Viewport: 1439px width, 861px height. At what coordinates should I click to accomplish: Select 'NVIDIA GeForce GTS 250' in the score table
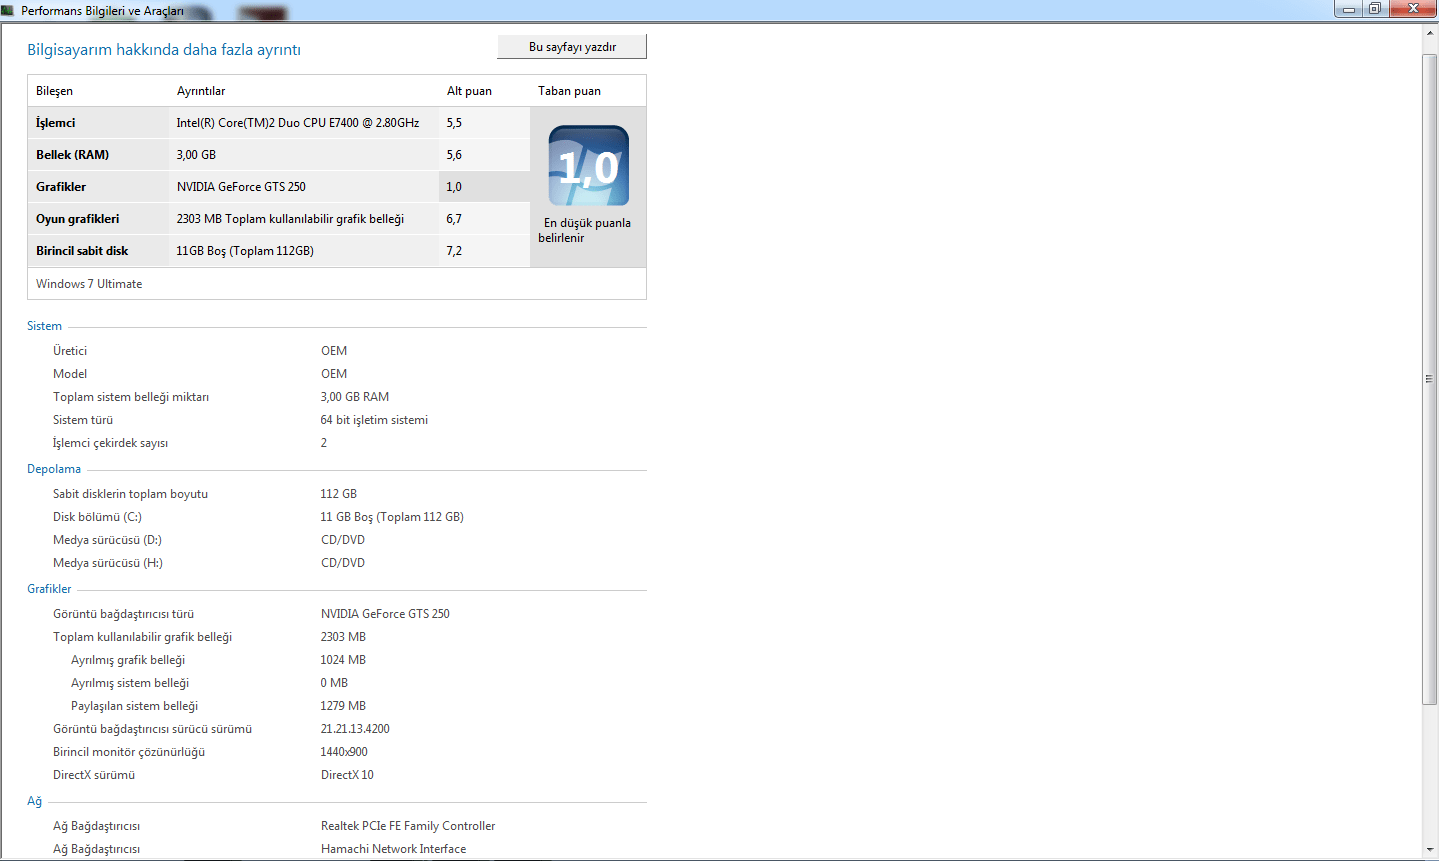point(241,187)
